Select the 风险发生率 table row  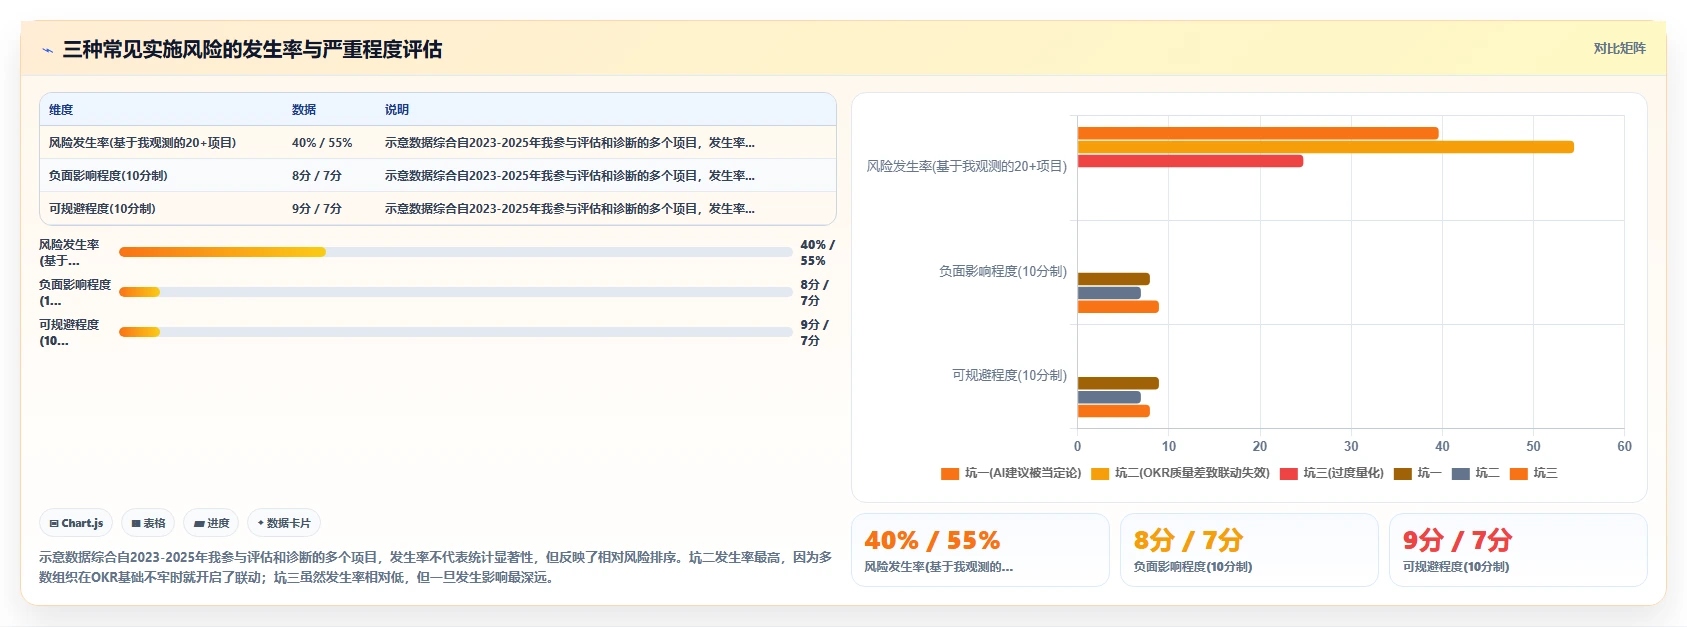coord(438,143)
